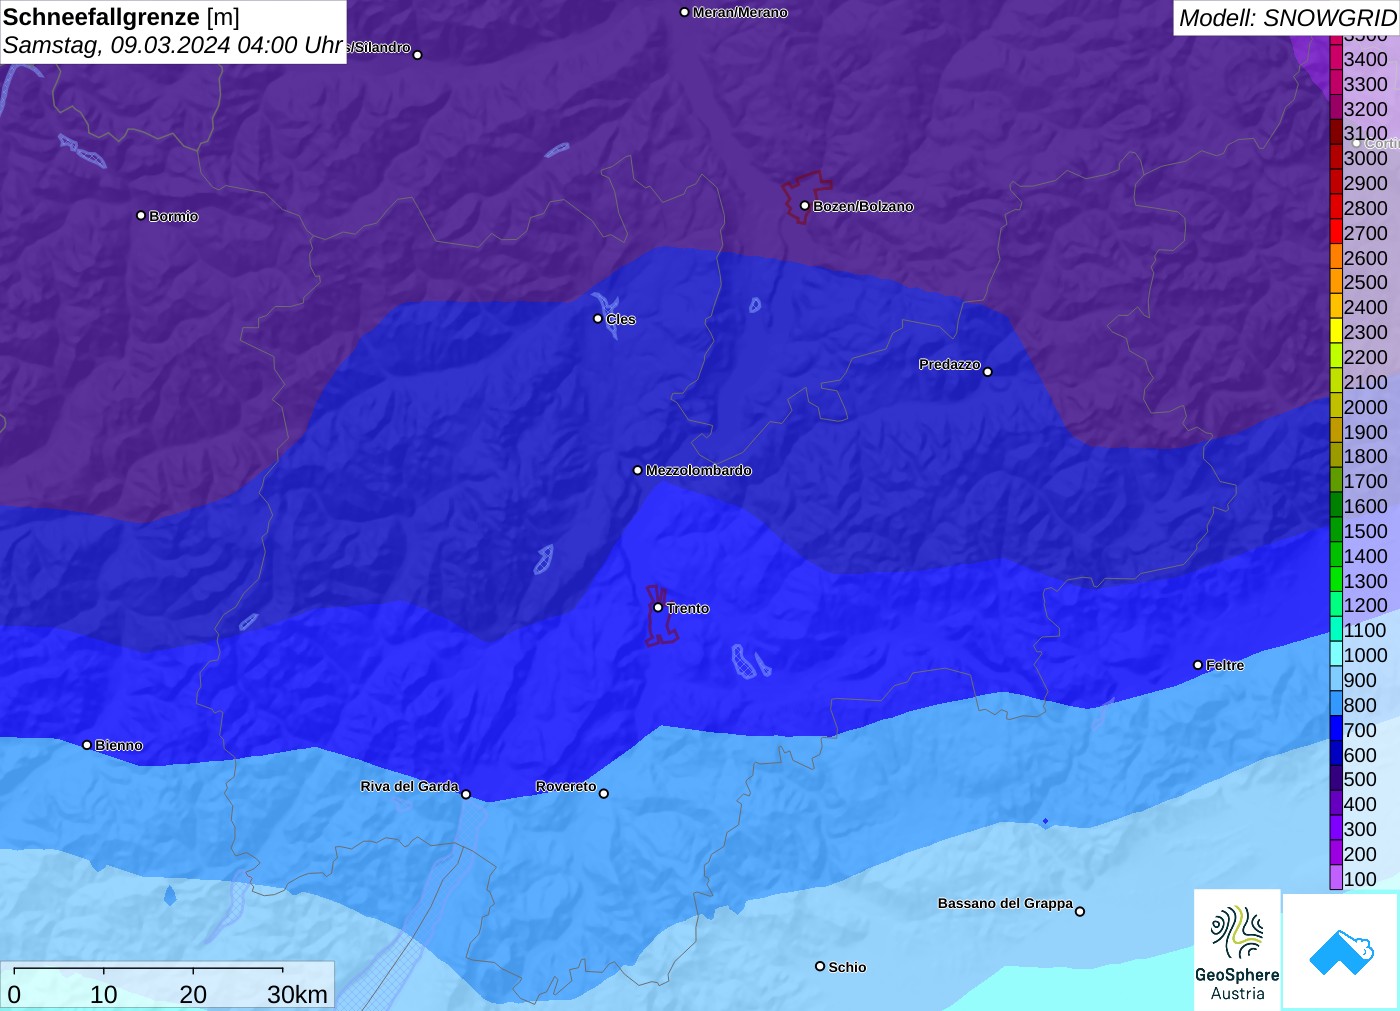The width and height of the screenshot is (1400, 1011).
Task: Click the Mezzolombardo label text
Action: pos(698,470)
